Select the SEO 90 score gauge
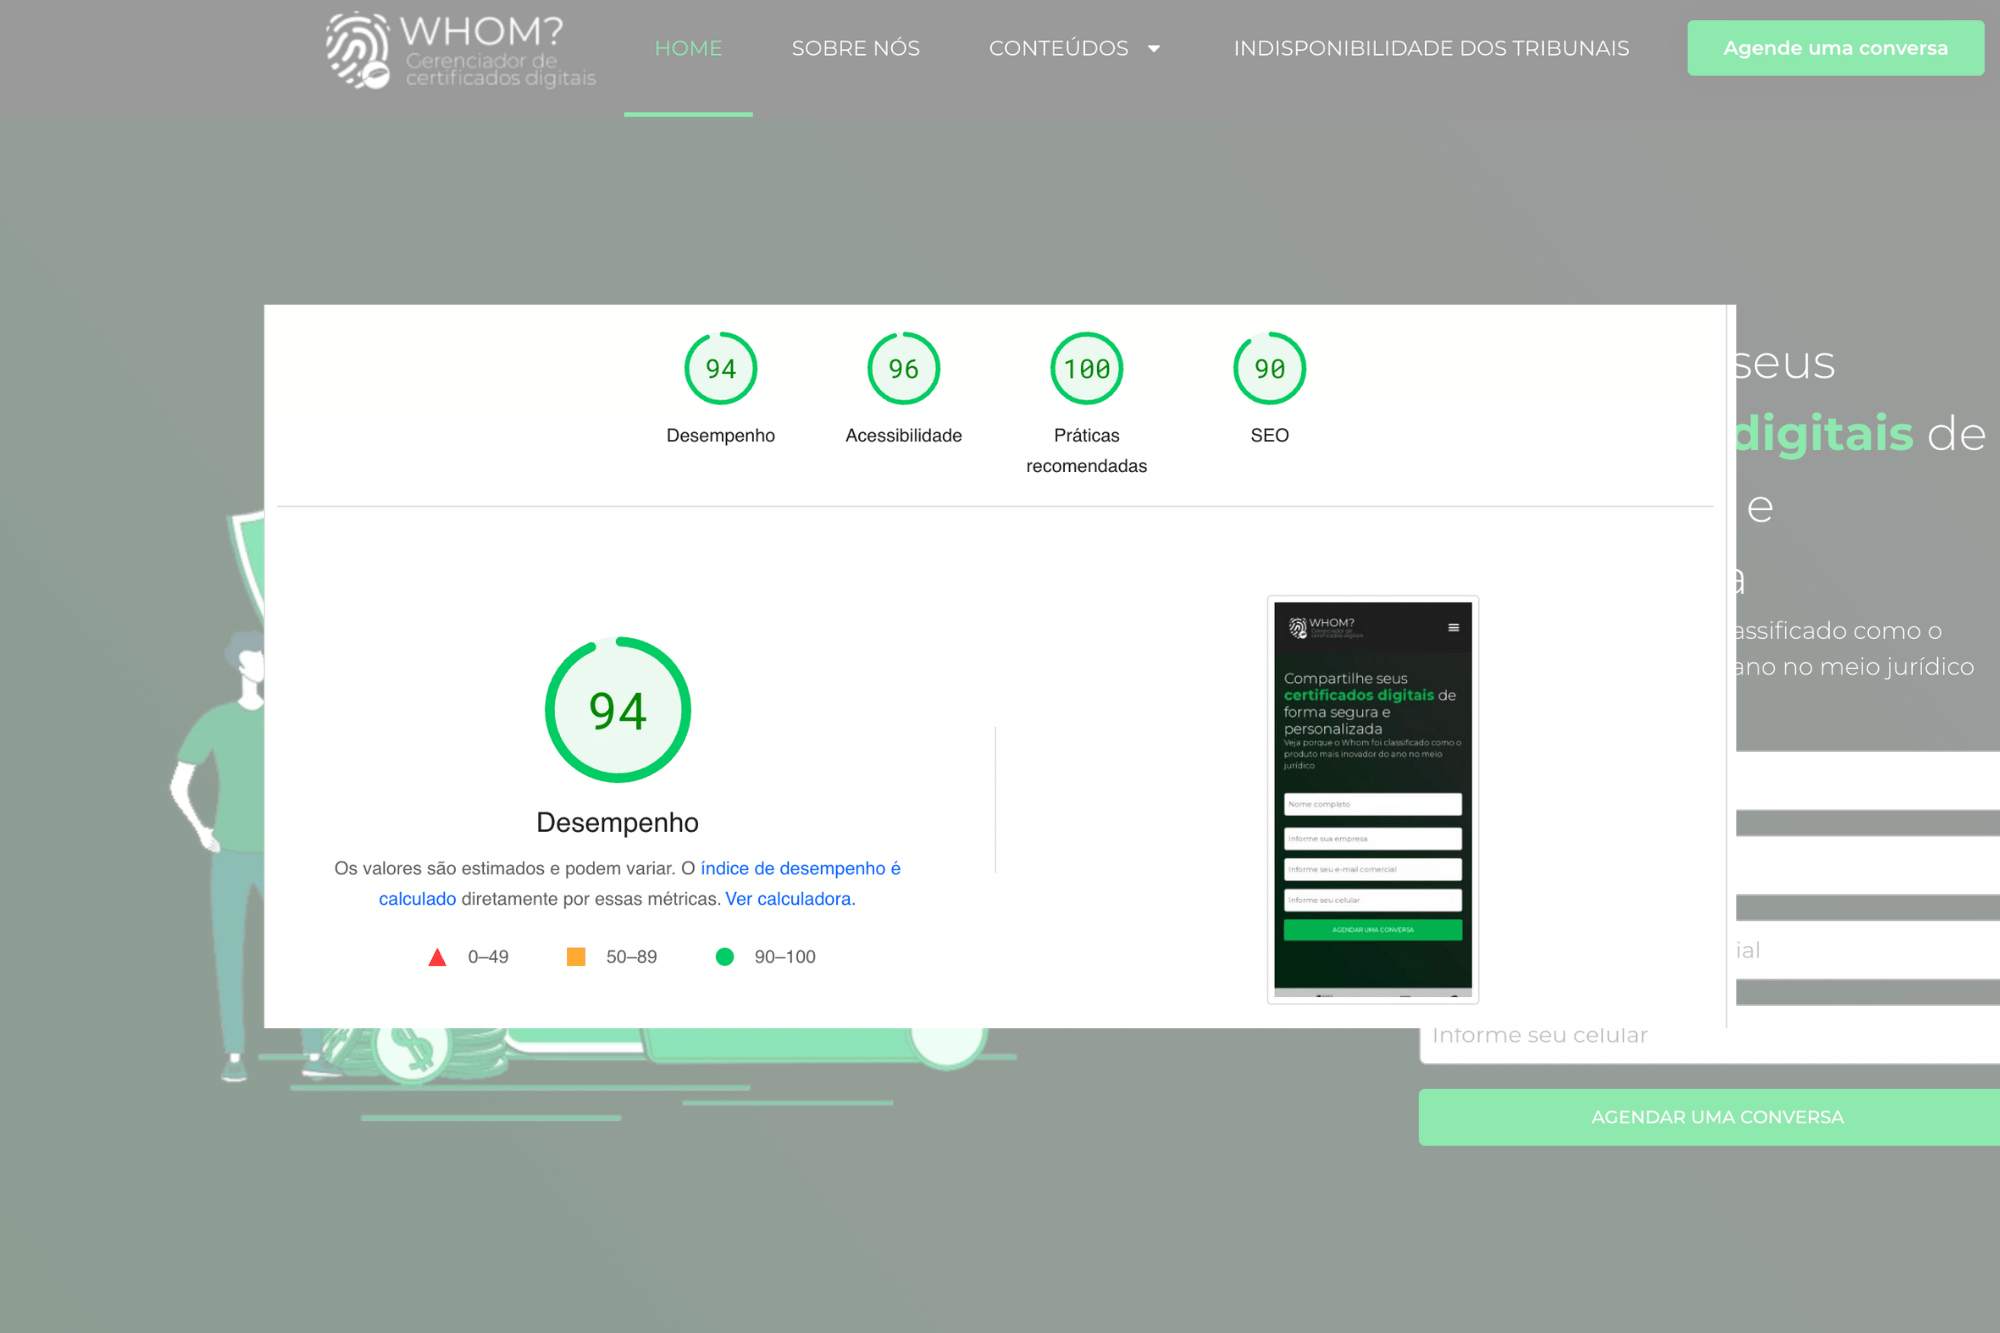This screenshot has width=2000, height=1333. 1269,368
